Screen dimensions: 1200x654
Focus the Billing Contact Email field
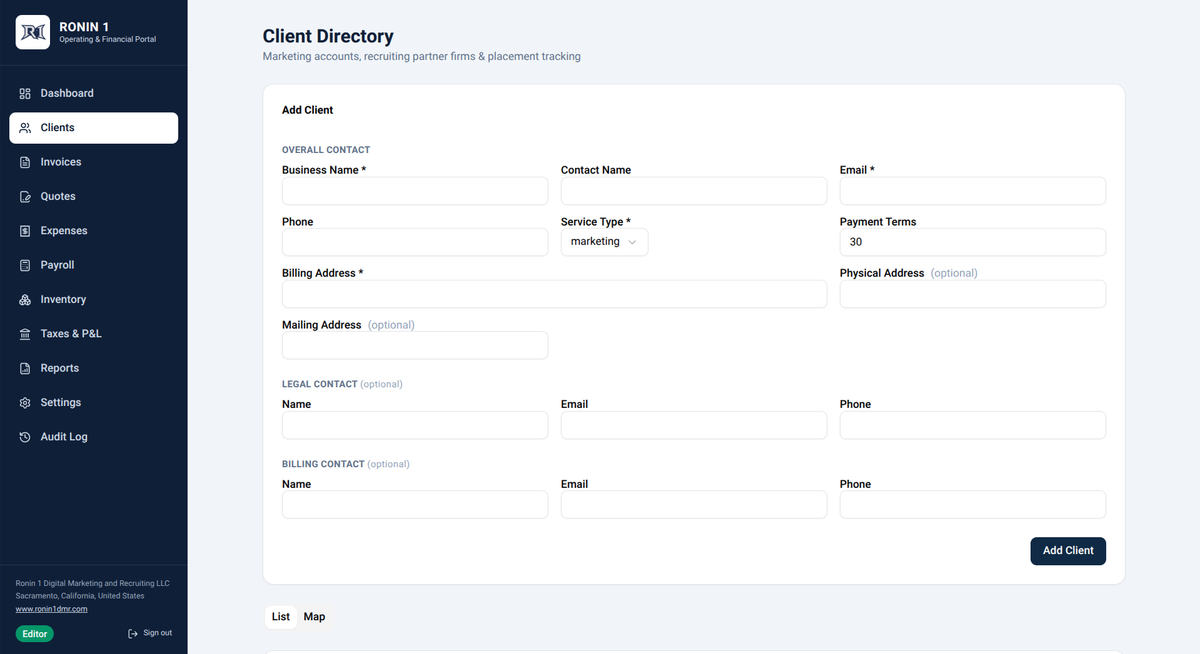[x=694, y=504]
